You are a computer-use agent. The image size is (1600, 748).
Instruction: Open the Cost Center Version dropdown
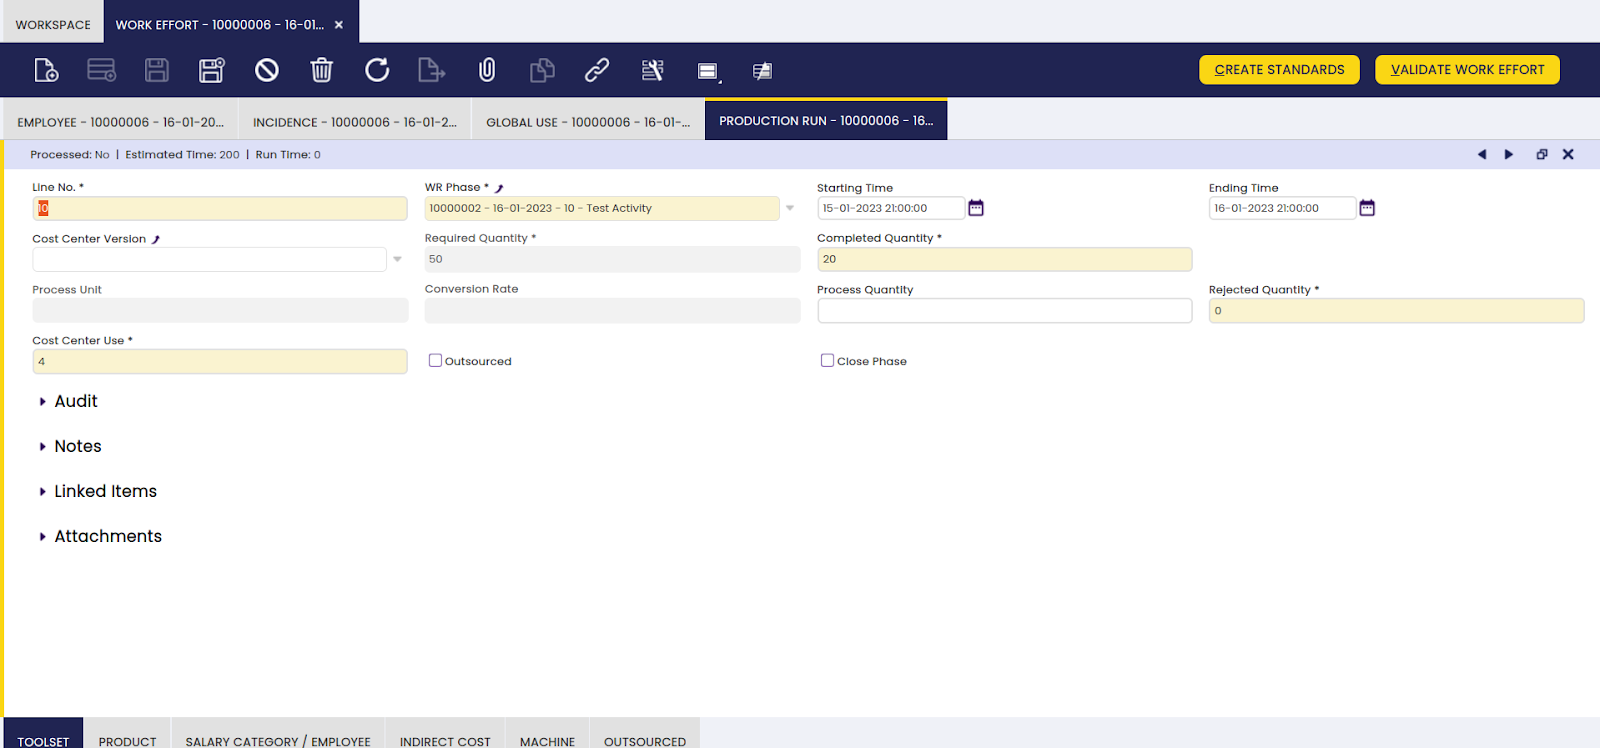pyautogui.click(x=397, y=259)
